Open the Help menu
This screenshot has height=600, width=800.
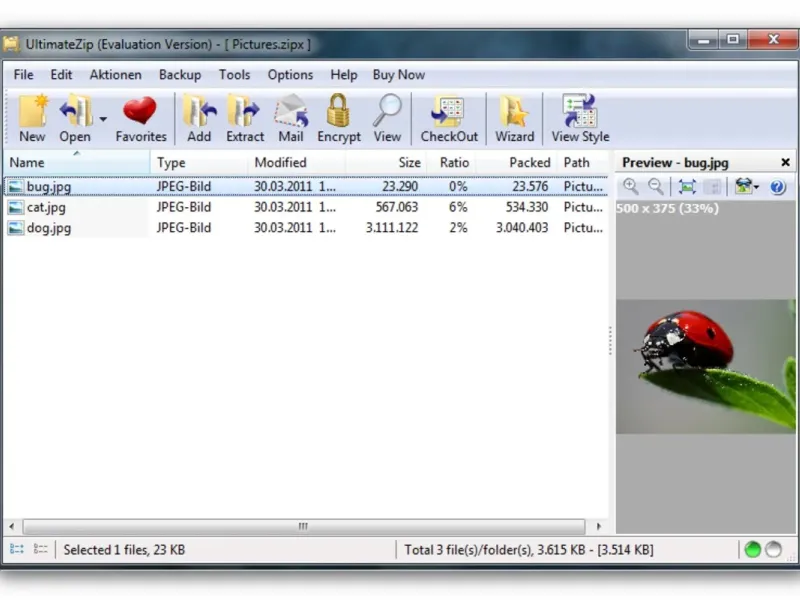pyautogui.click(x=343, y=74)
